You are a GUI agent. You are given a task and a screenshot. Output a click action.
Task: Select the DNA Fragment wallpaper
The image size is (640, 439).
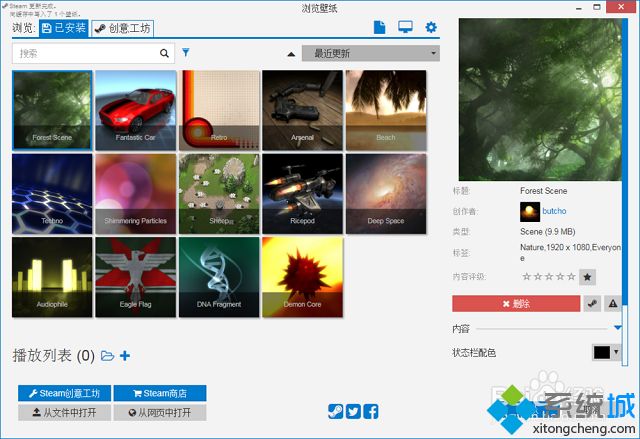219,277
